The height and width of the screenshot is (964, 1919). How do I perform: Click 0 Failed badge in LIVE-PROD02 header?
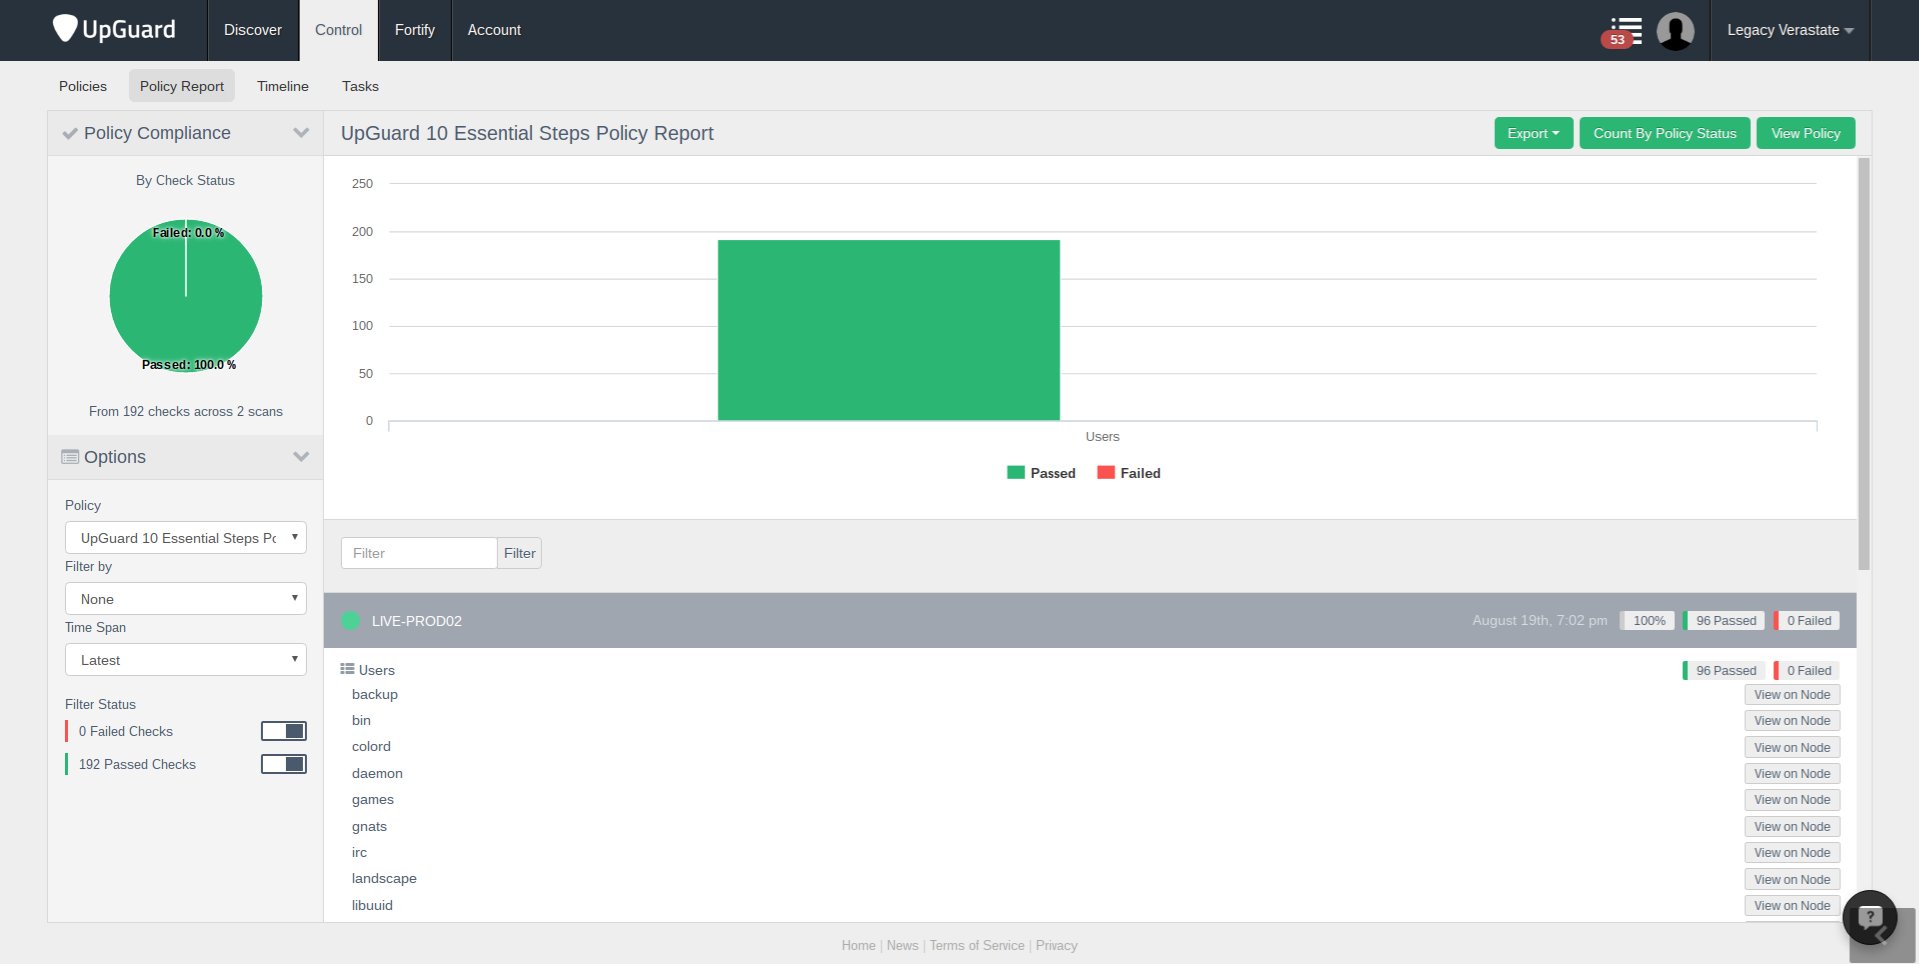click(x=1807, y=621)
